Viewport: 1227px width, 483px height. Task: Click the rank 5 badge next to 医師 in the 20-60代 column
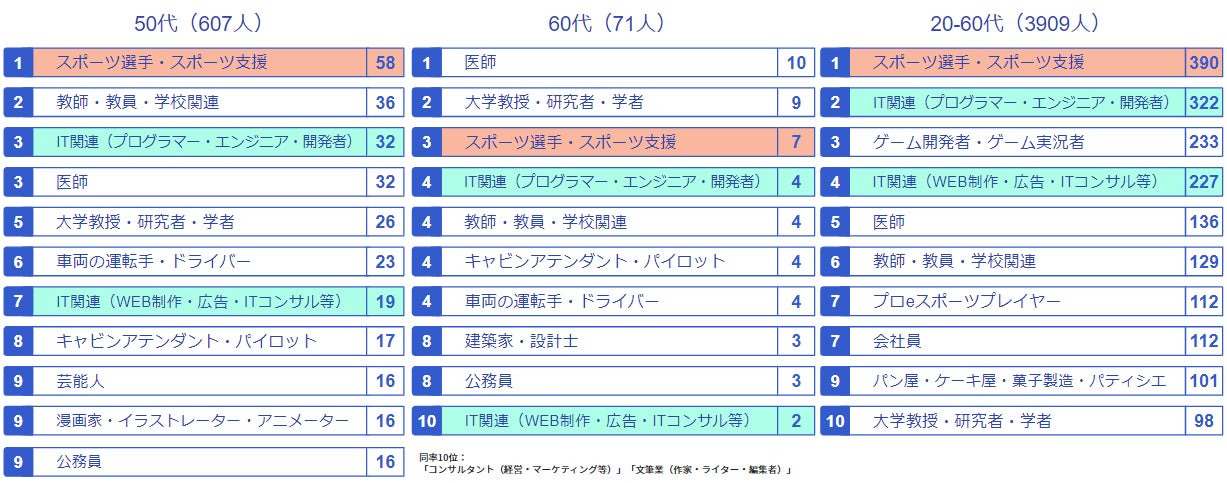pos(835,222)
